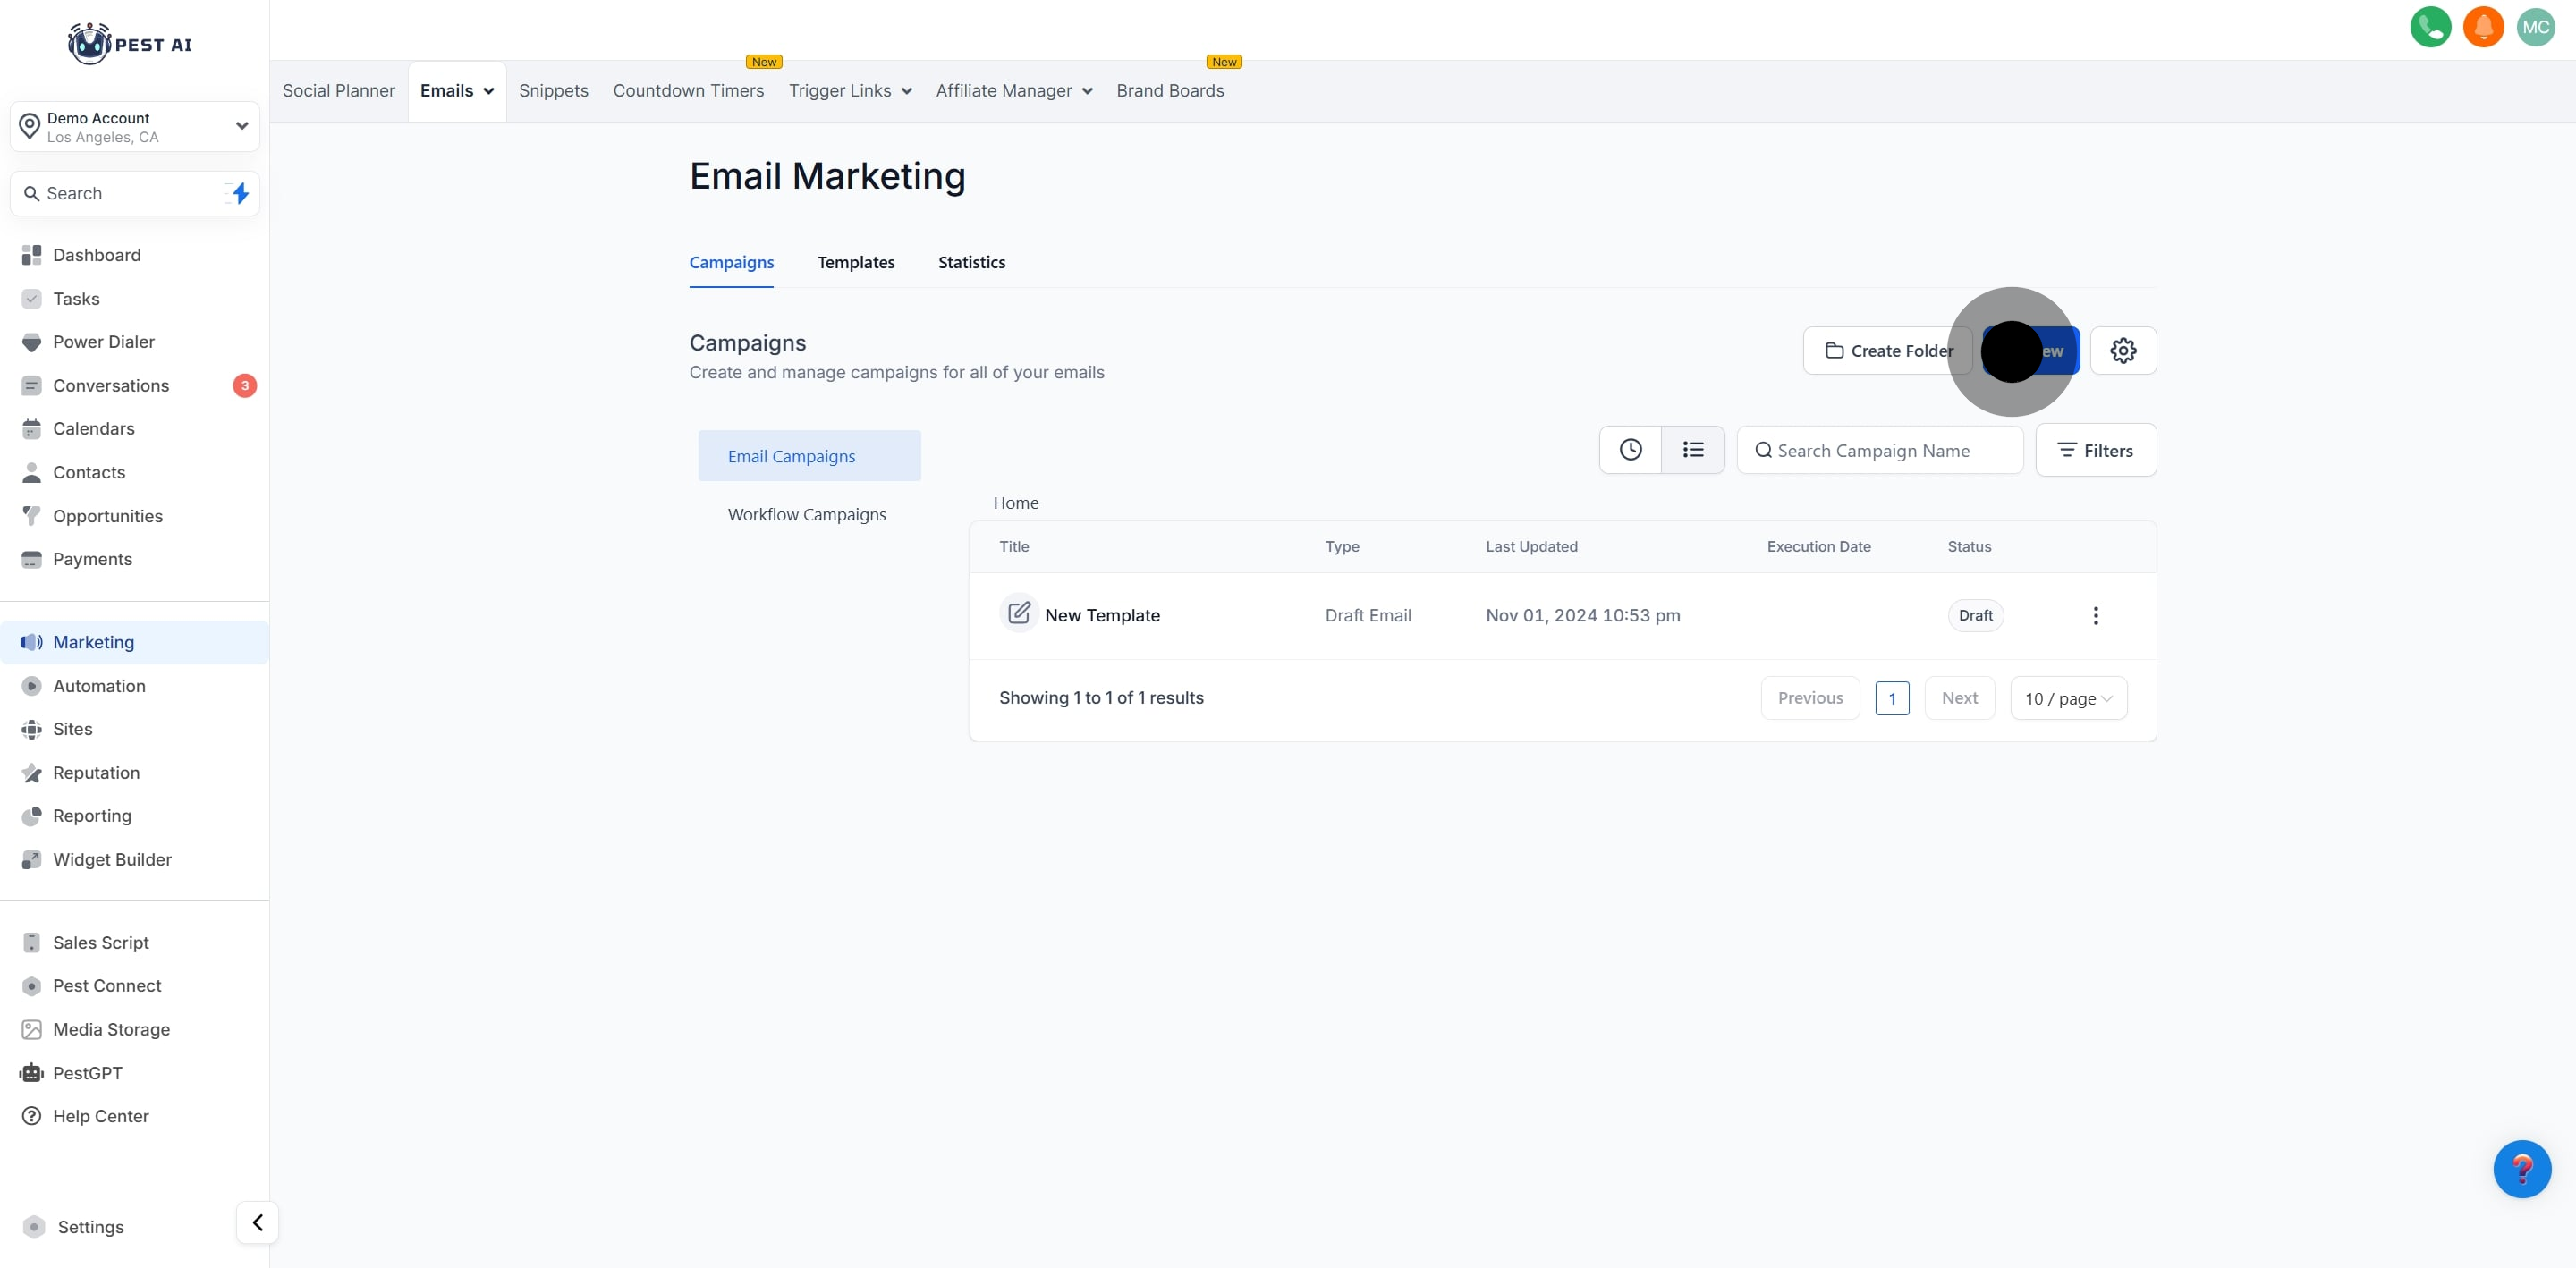2576x1268 pixels.
Task: Open the Statistics tab
Action: tap(971, 263)
